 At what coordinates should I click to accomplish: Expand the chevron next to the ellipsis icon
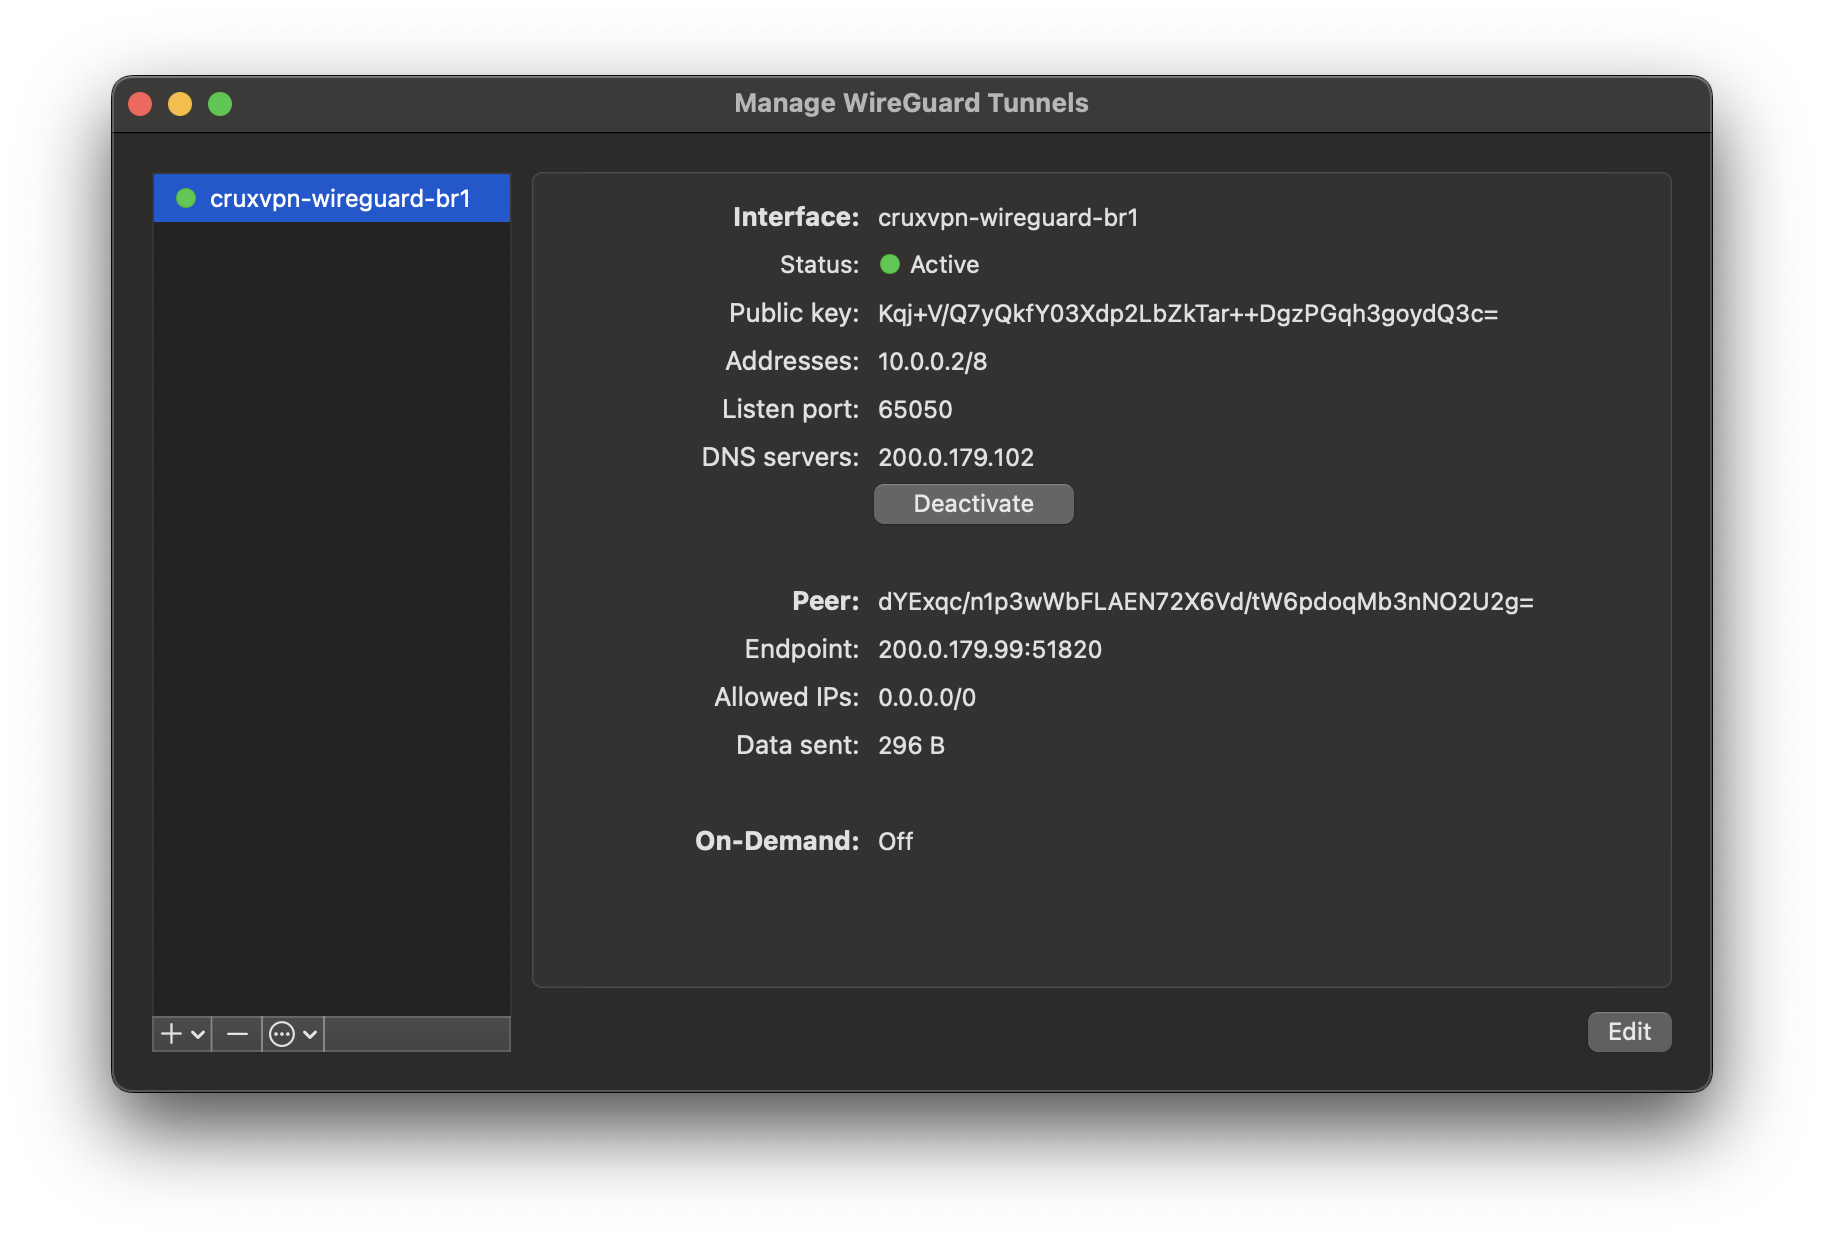pyautogui.click(x=310, y=1034)
